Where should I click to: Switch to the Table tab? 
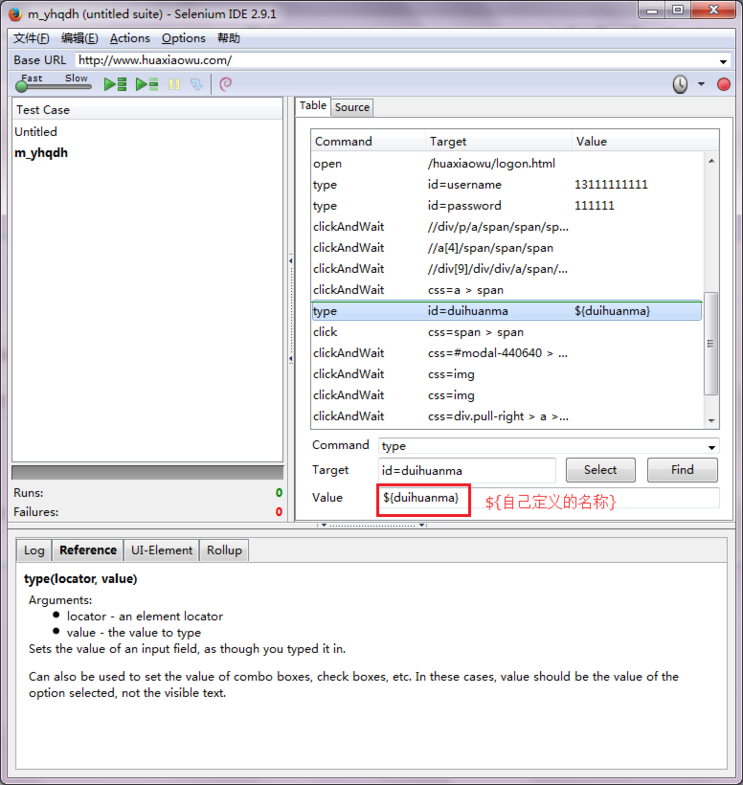coord(313,106)
